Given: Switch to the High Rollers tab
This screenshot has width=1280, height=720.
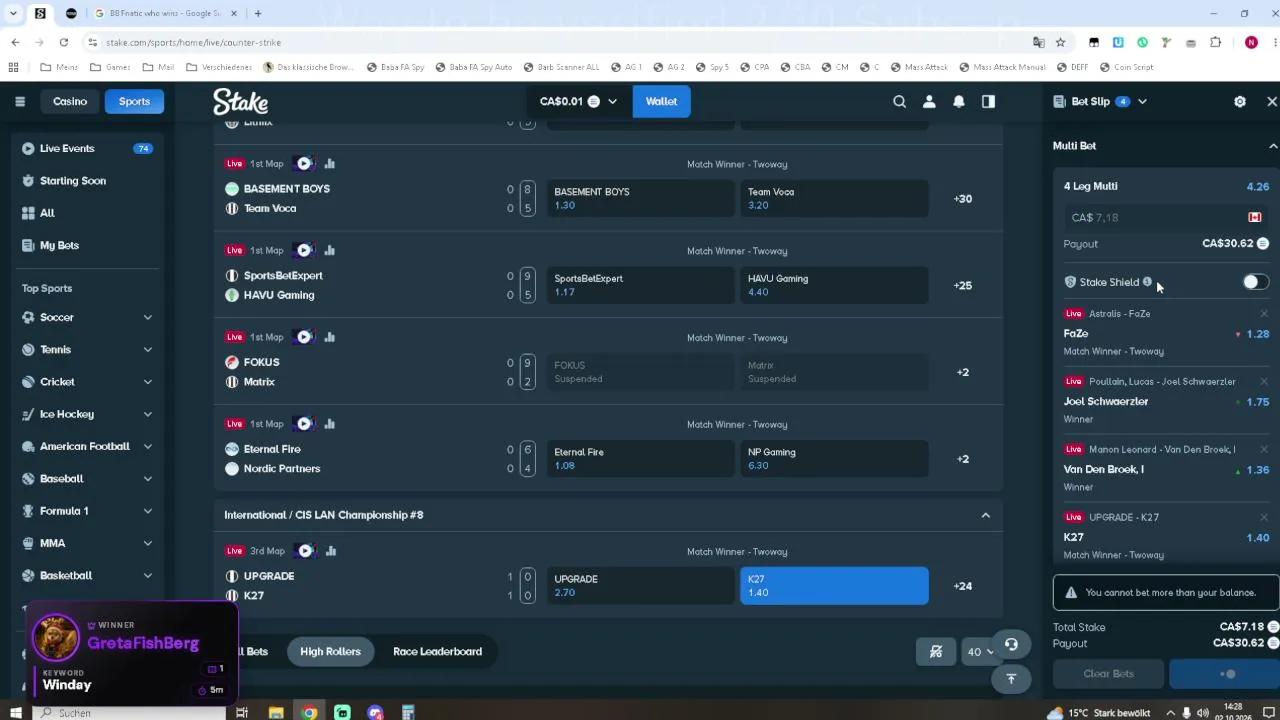Looking at the screenshot, I should (x=330, y=651).
